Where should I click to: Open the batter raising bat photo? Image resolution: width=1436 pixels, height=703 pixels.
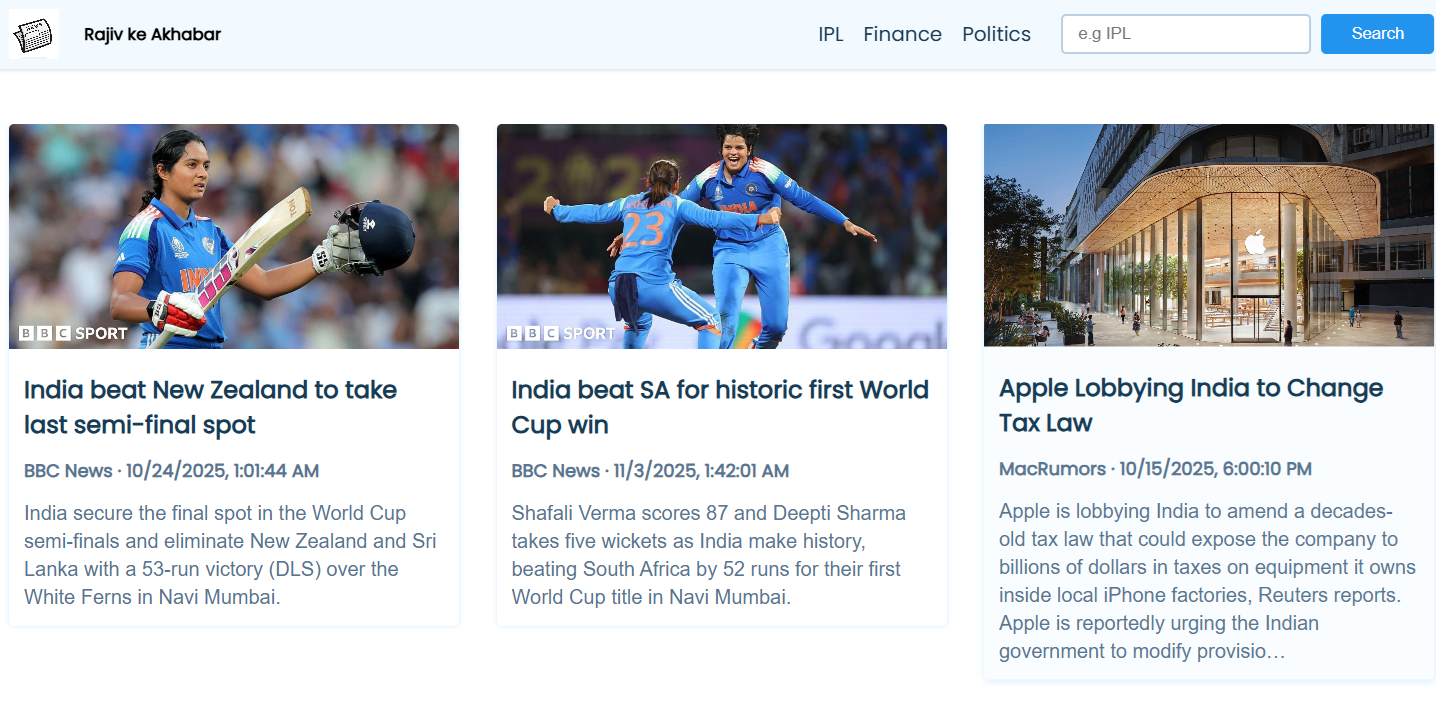[234, 236]
